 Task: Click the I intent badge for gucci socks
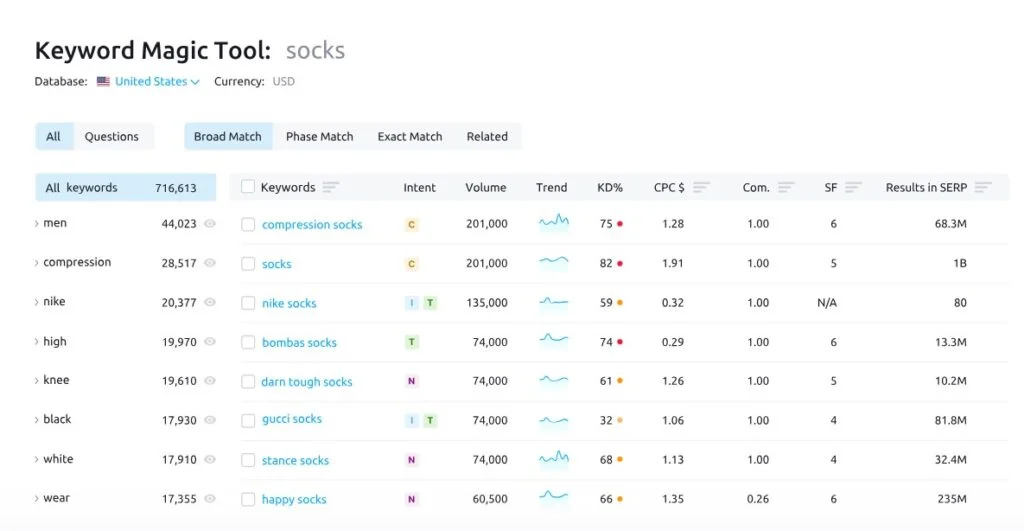click(x=411, y=421)
